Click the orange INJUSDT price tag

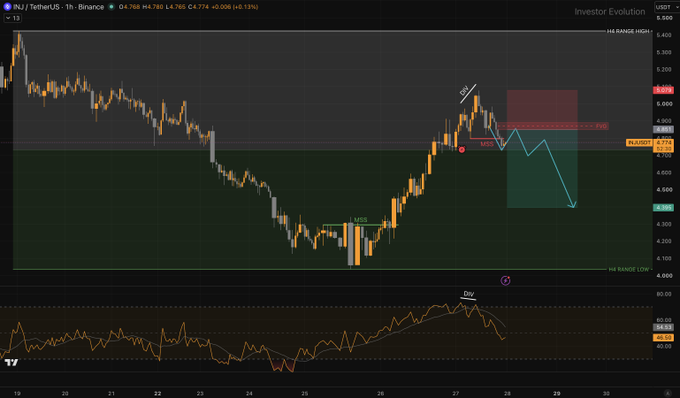(639, 143)
